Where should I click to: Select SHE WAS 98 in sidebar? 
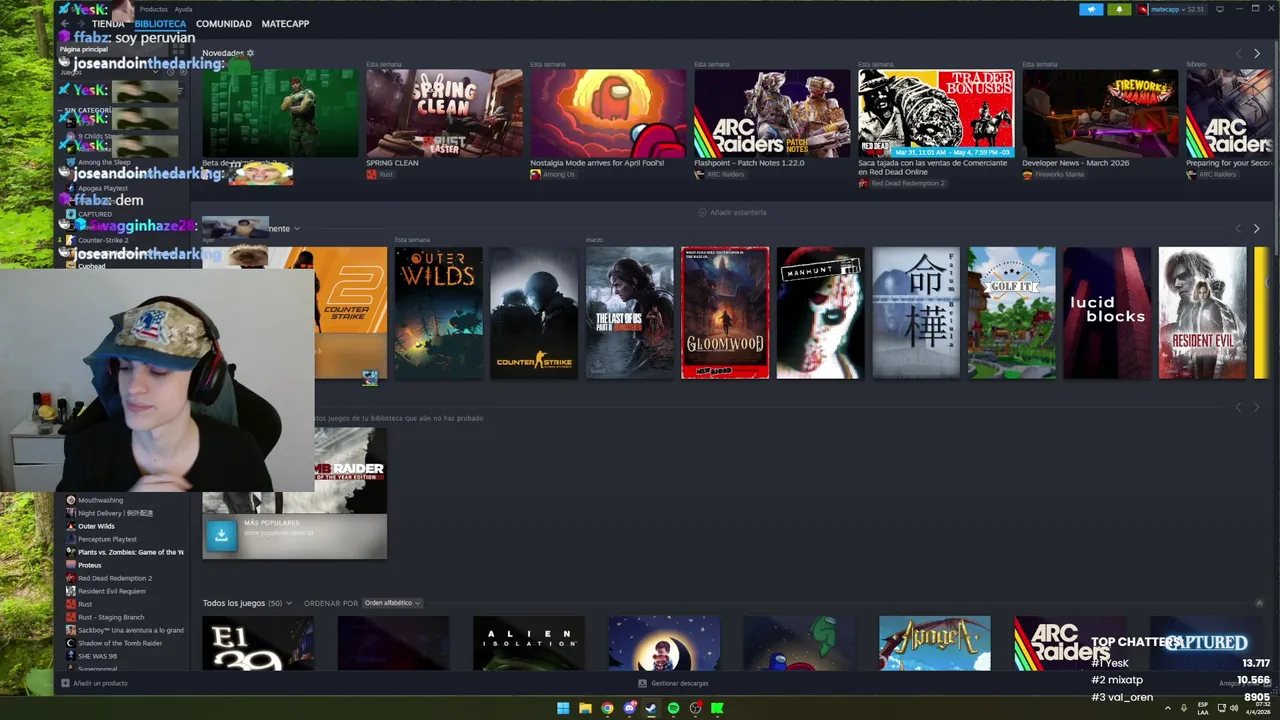click(x=97, y=656)
